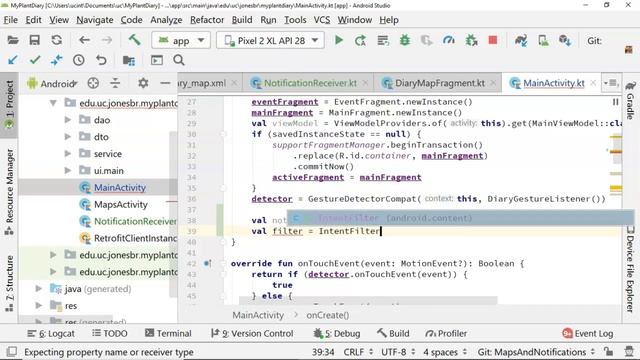Open the TODO tool window
Image resolution: width=640 pixels, height=360 pixels.
(x=110, y=333)
